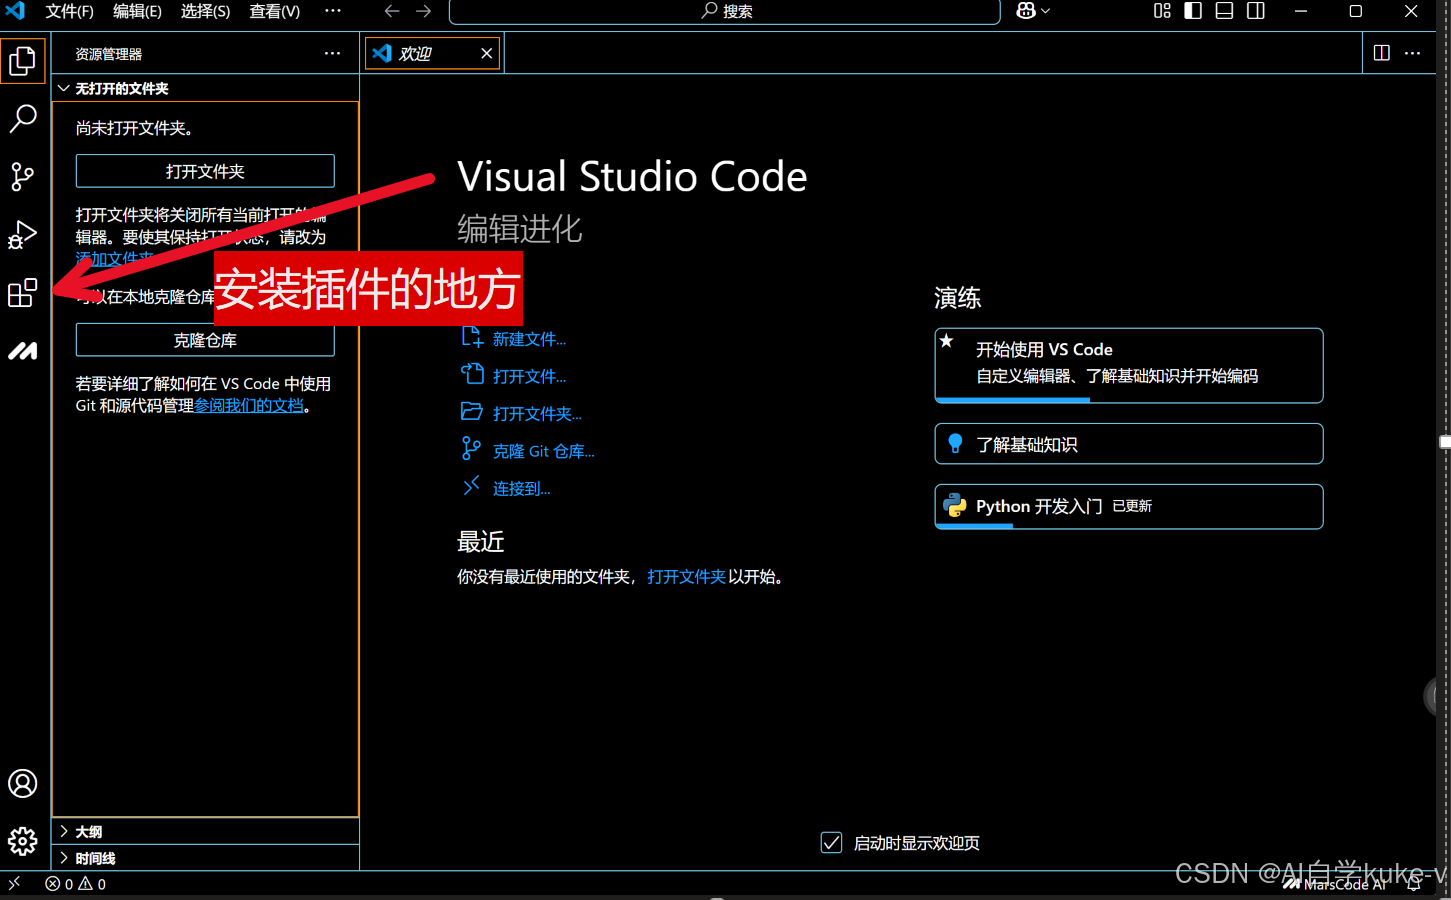Open the Customize Layout icon
Image resolution: width=1451 pixels, height=900 pixels.
pyautogui.click(x=1162, y=11)
